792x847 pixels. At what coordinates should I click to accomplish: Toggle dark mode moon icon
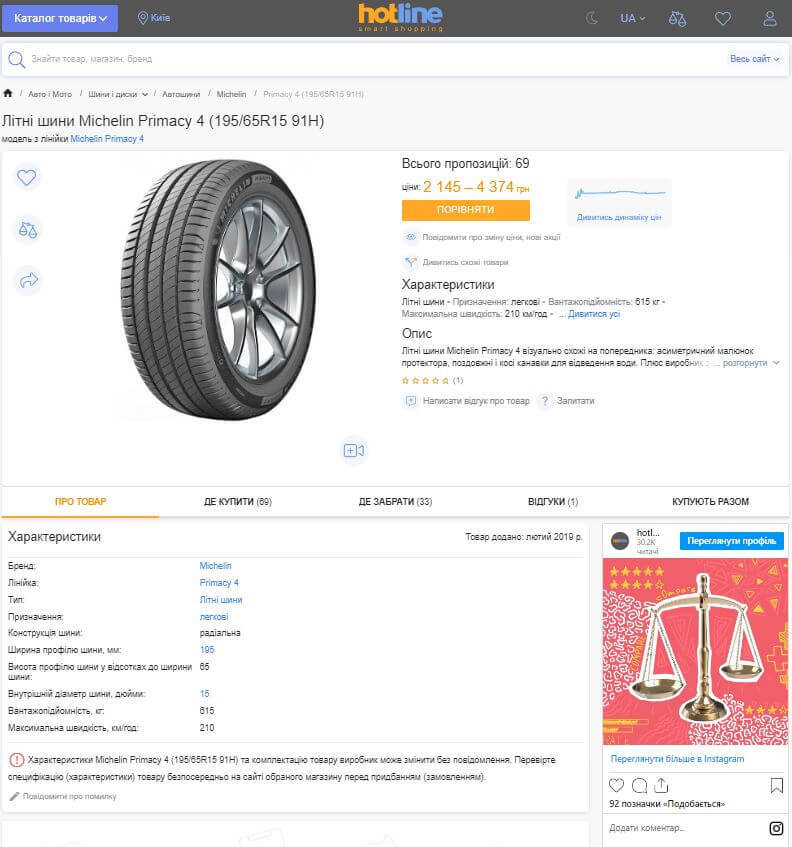click(x=591, y=18)
